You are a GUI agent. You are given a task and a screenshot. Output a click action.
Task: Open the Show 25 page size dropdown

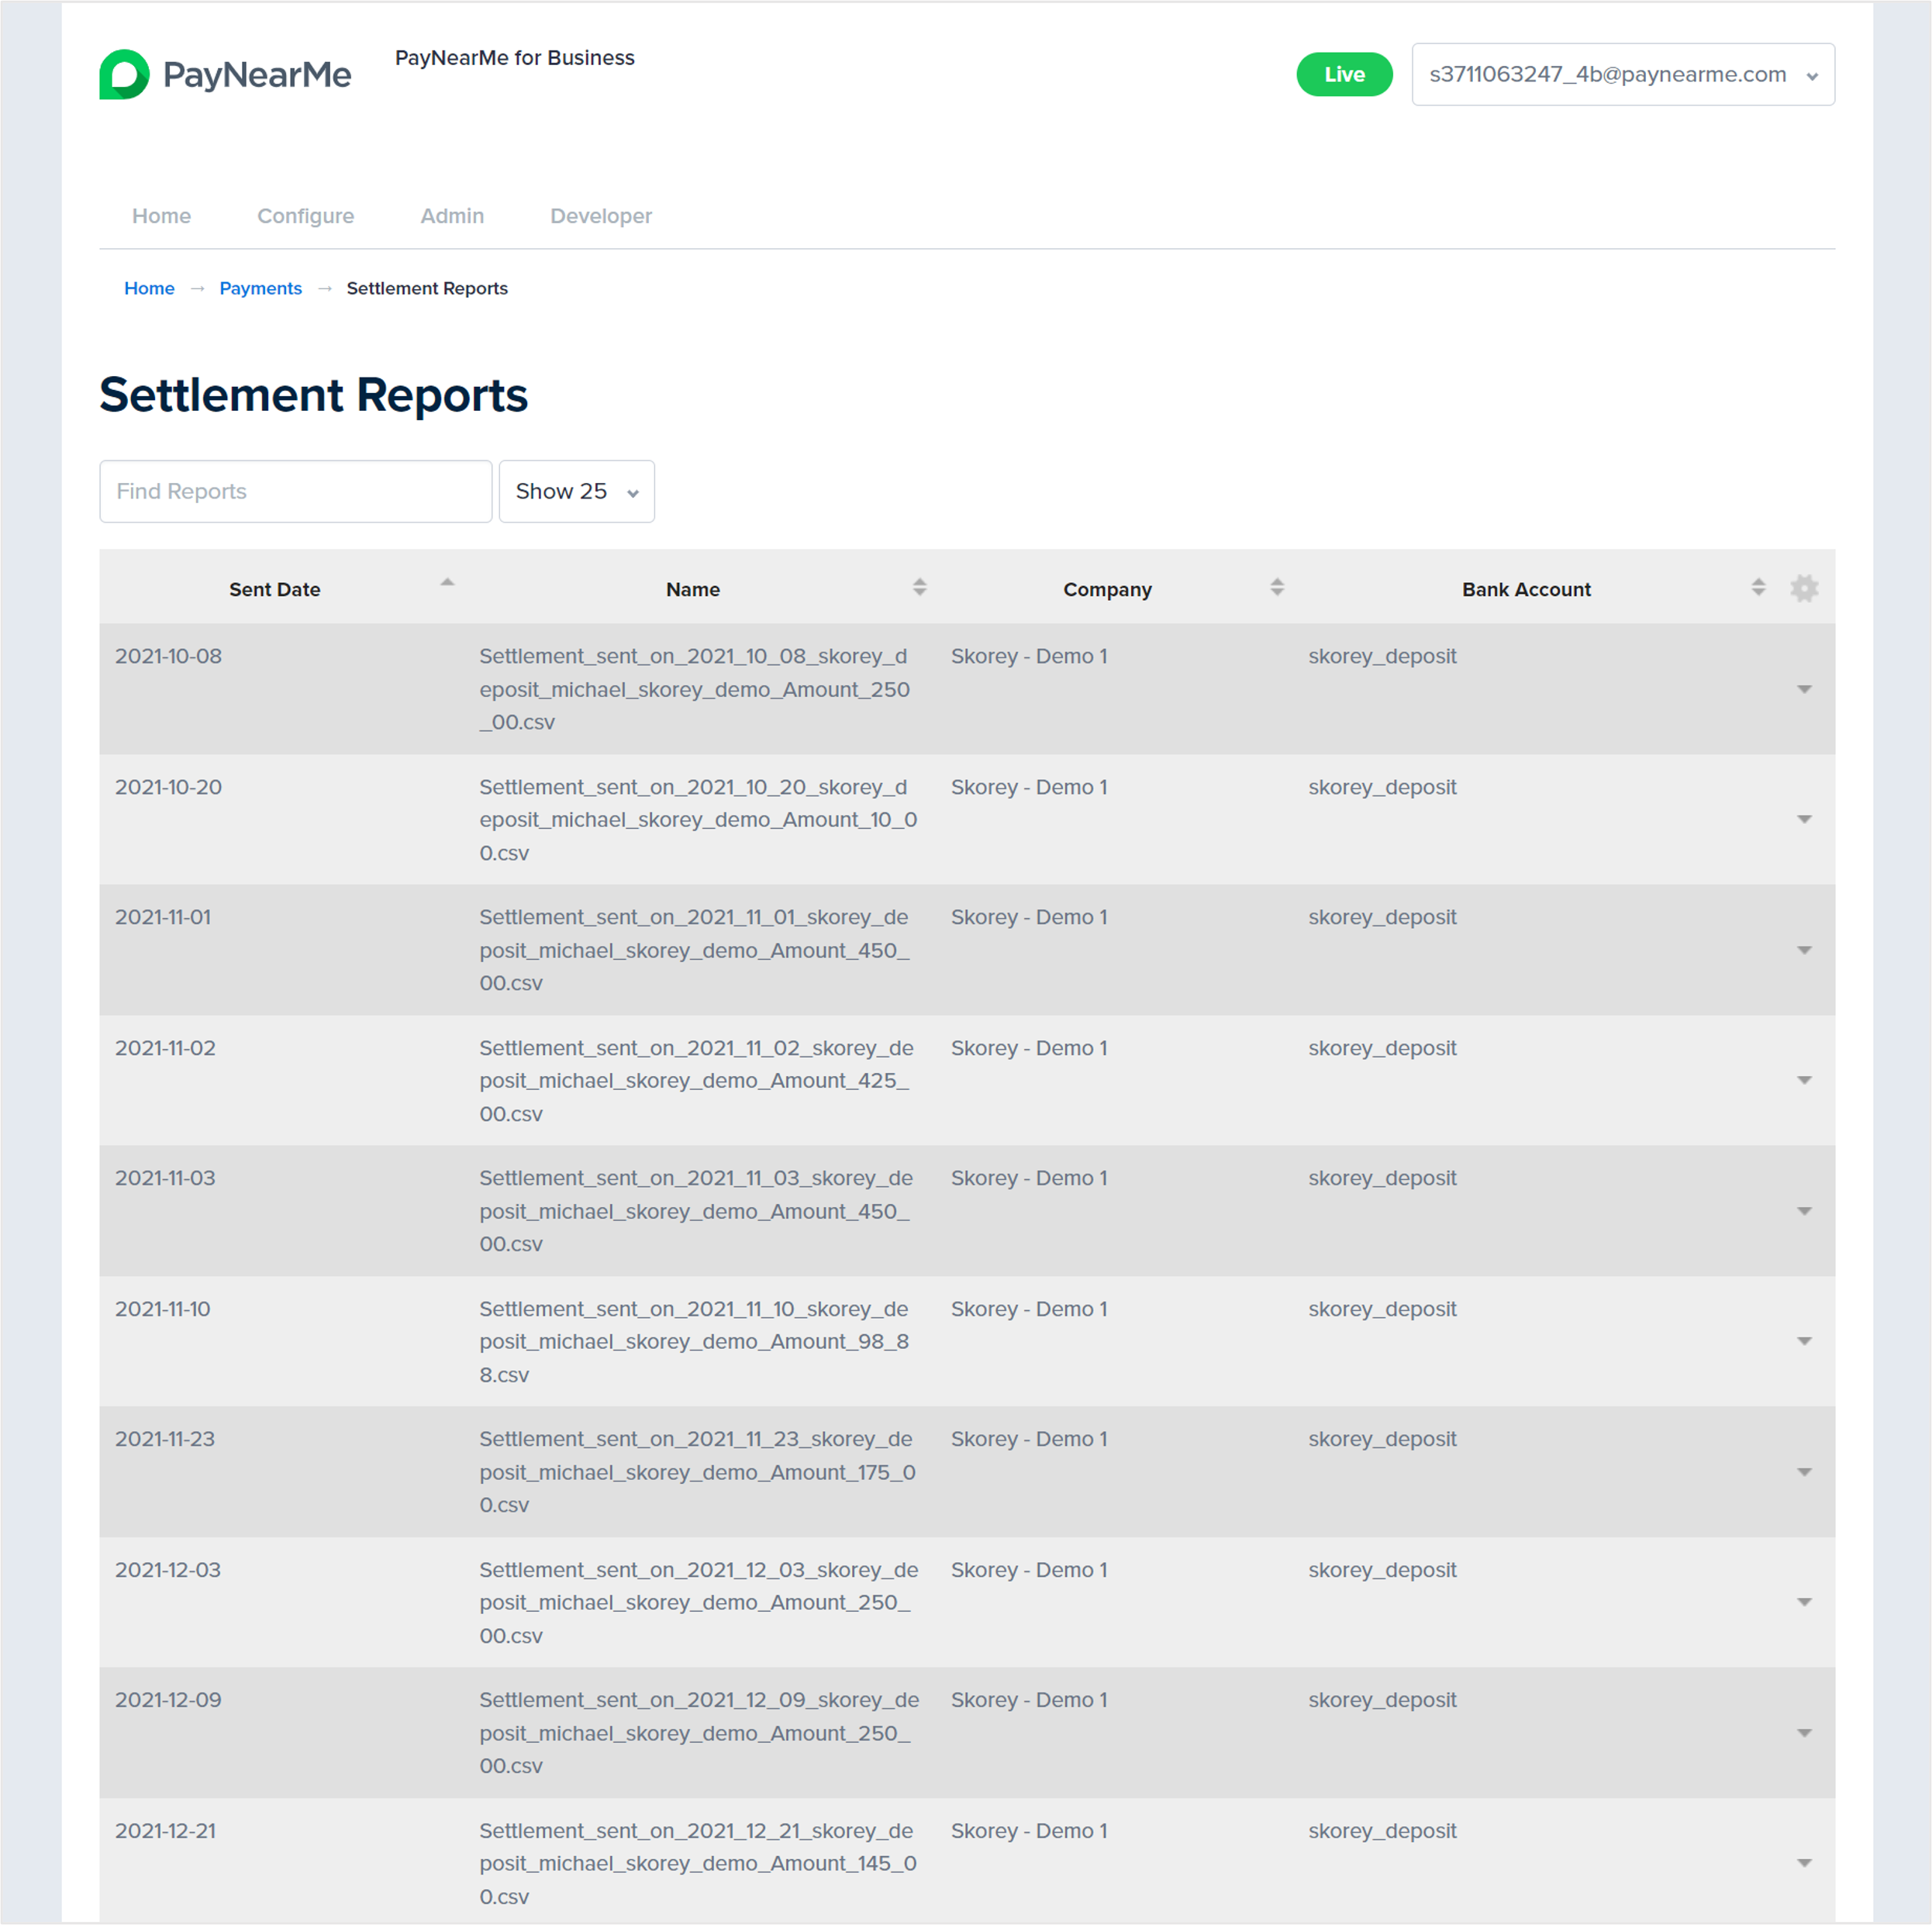(x=576, y=491)
